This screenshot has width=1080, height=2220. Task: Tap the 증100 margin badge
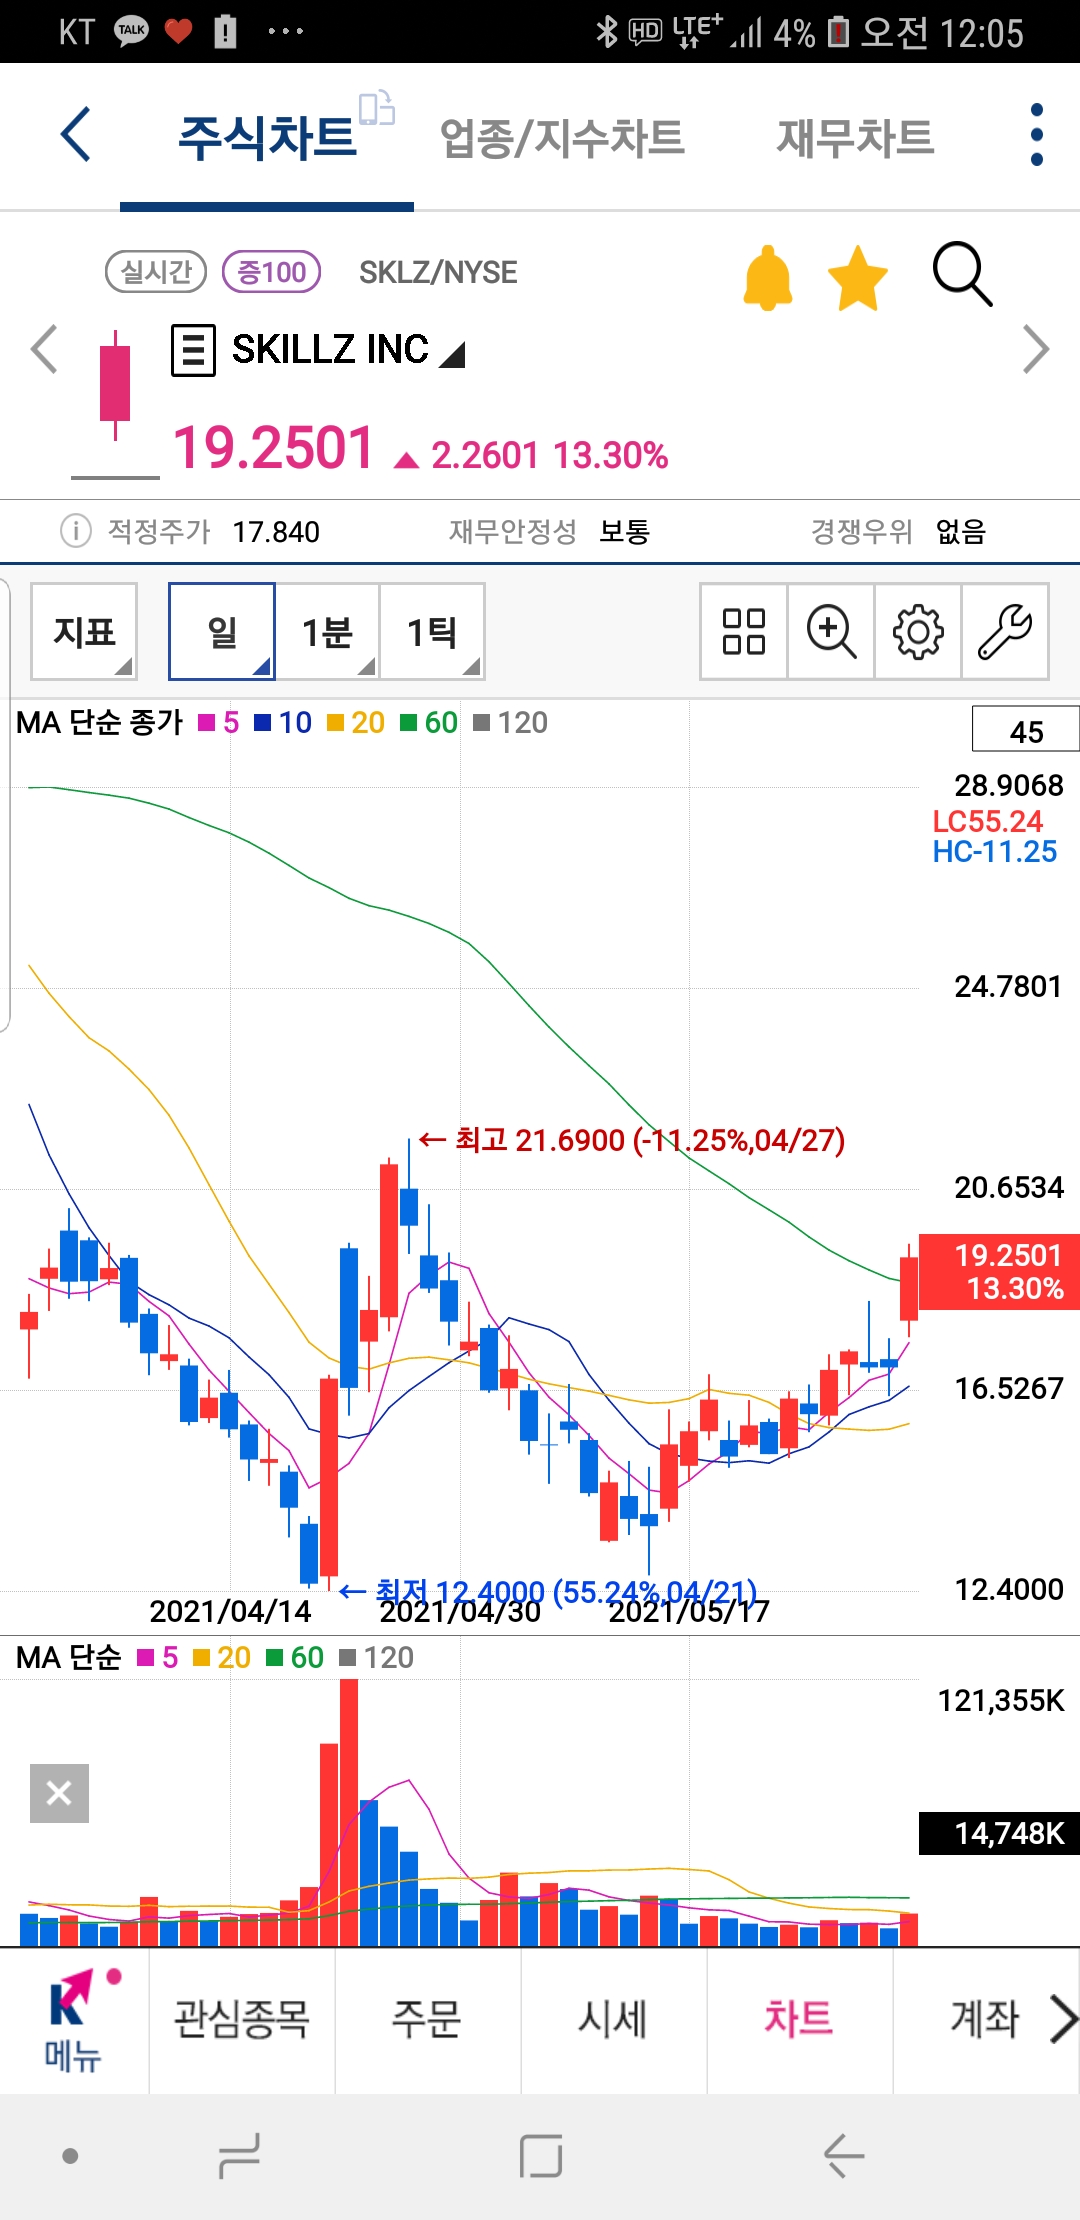[x=271, y=271]
